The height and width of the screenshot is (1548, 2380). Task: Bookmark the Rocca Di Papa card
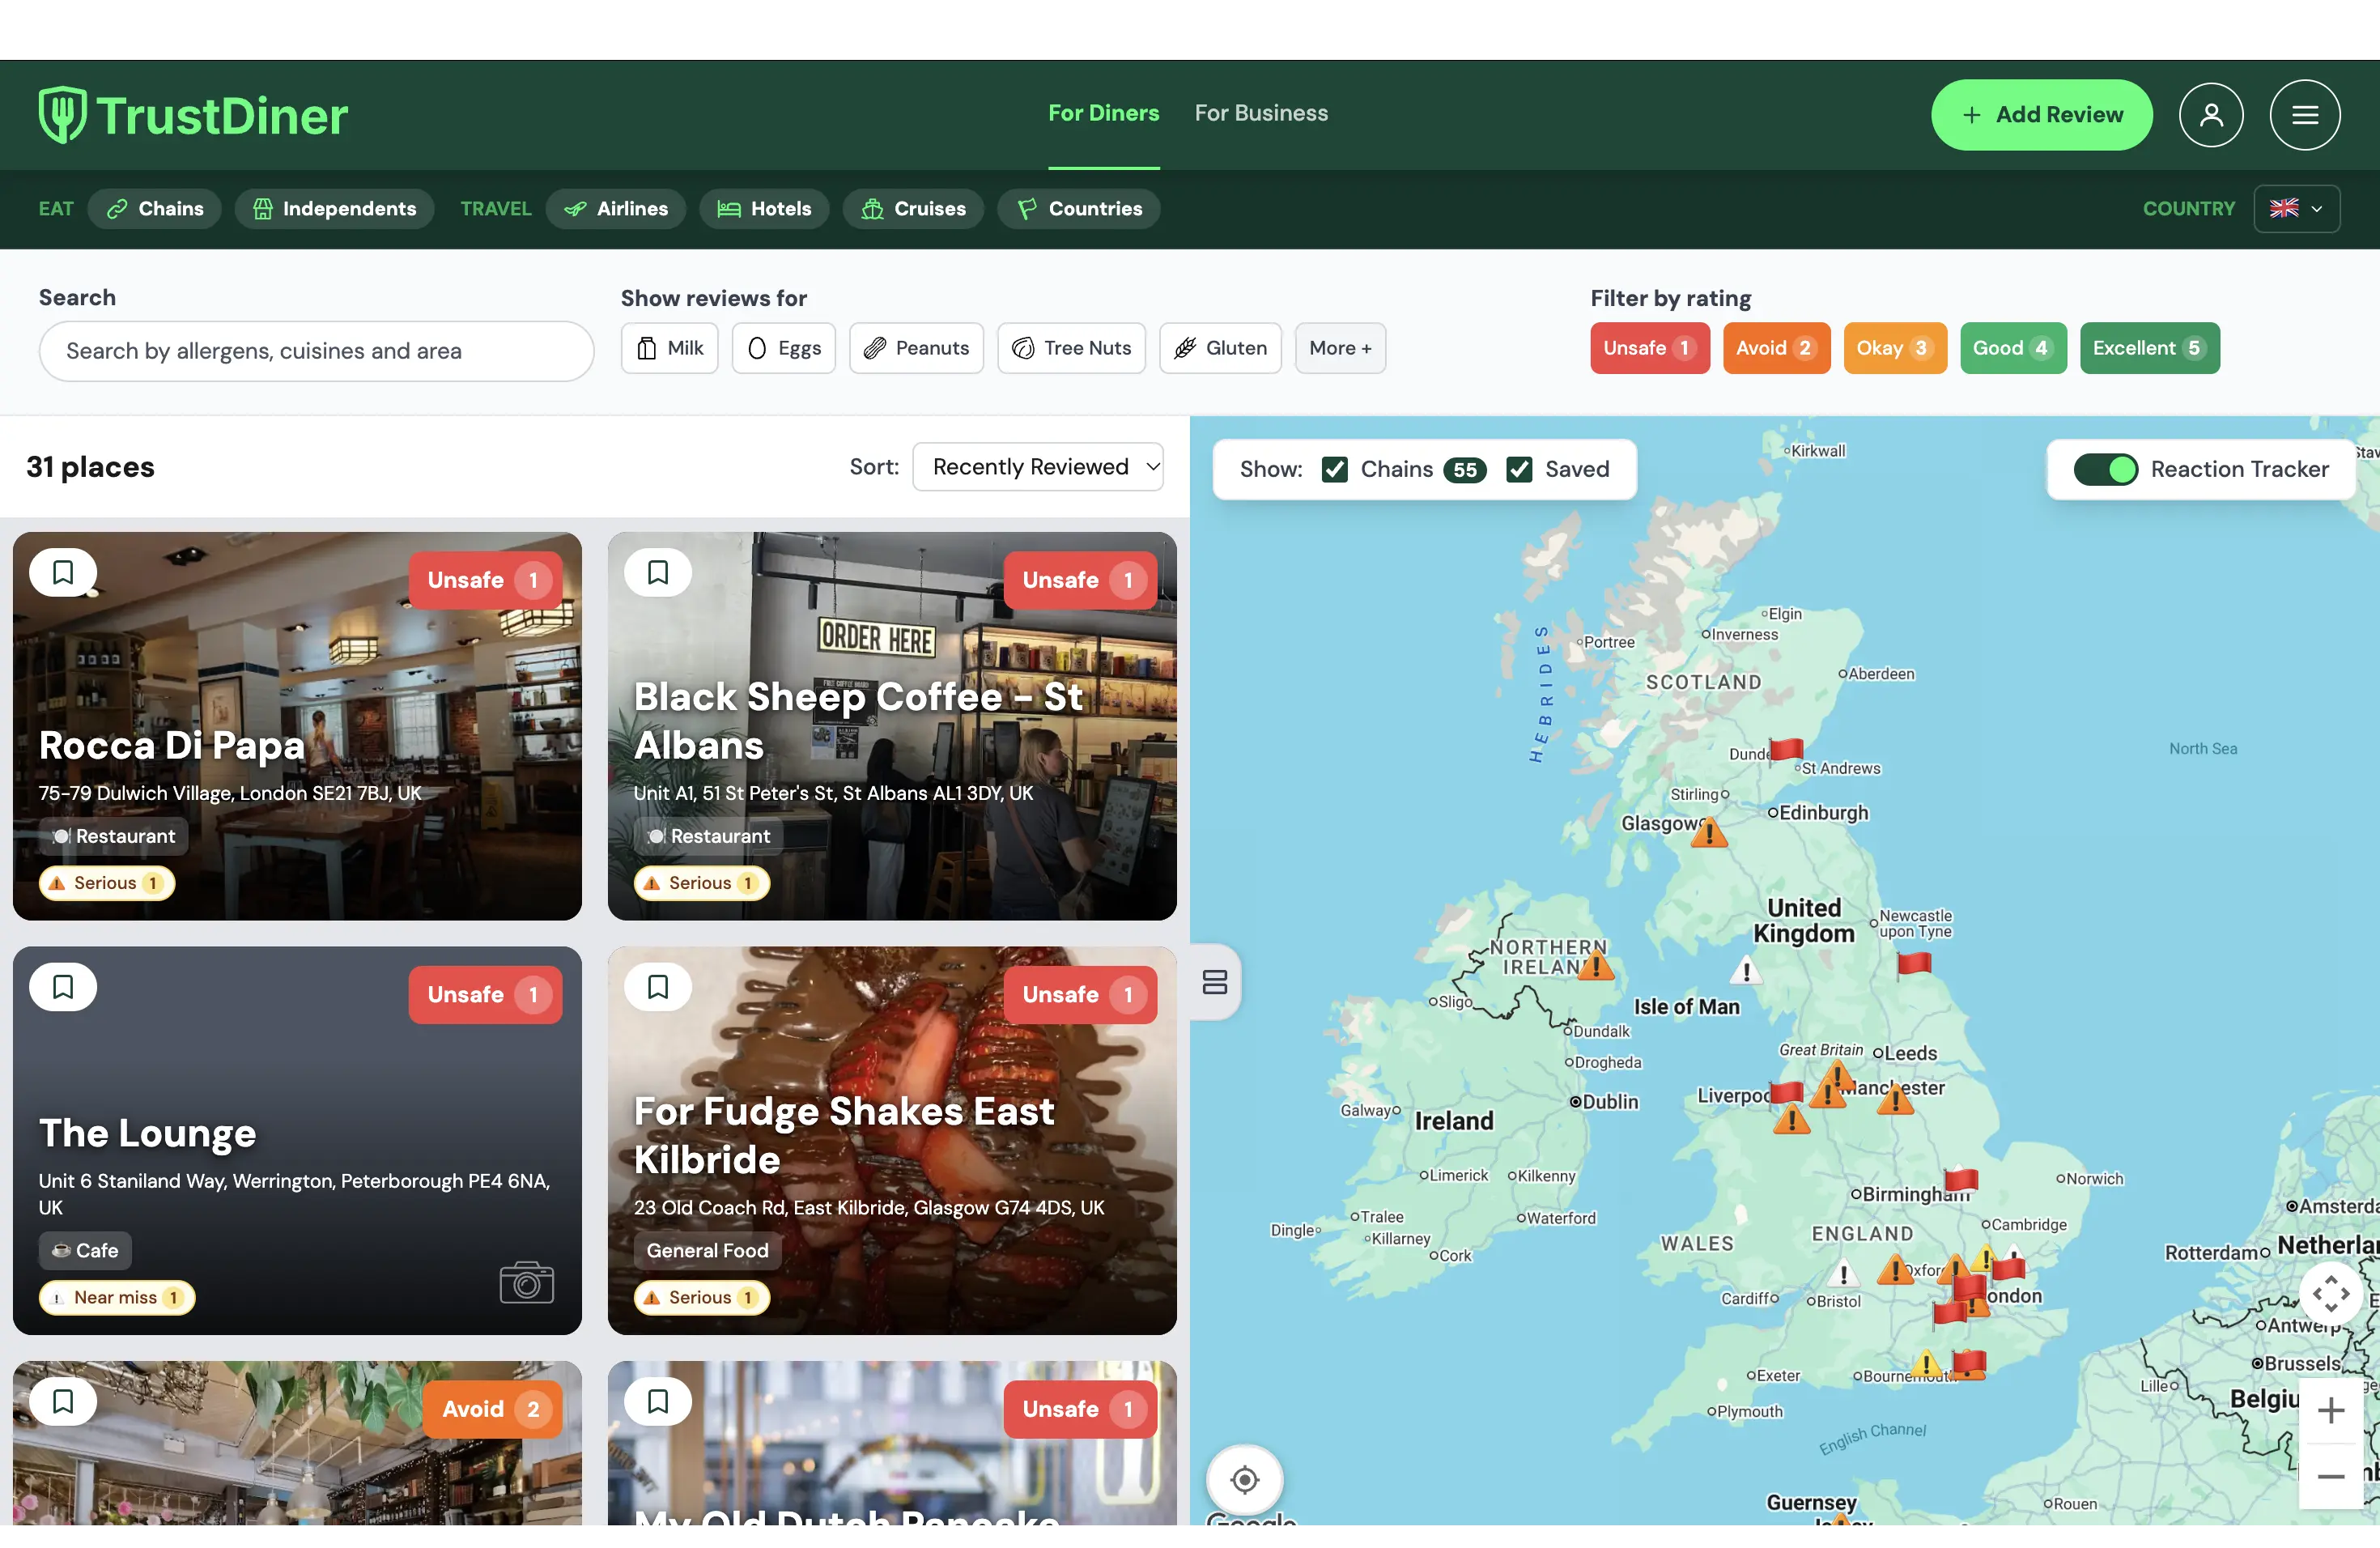click(x=63, y=572)
